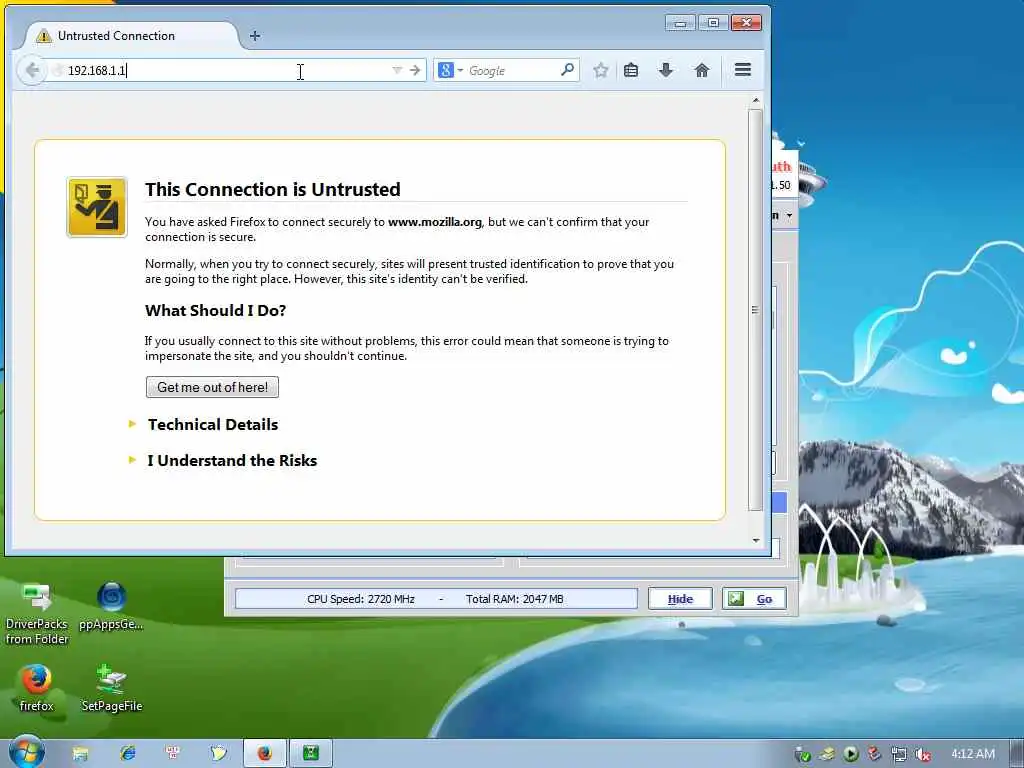Go back using the browser back arrow
Viewport: 1024px width, 768px height.
click(x=31, y=70)
